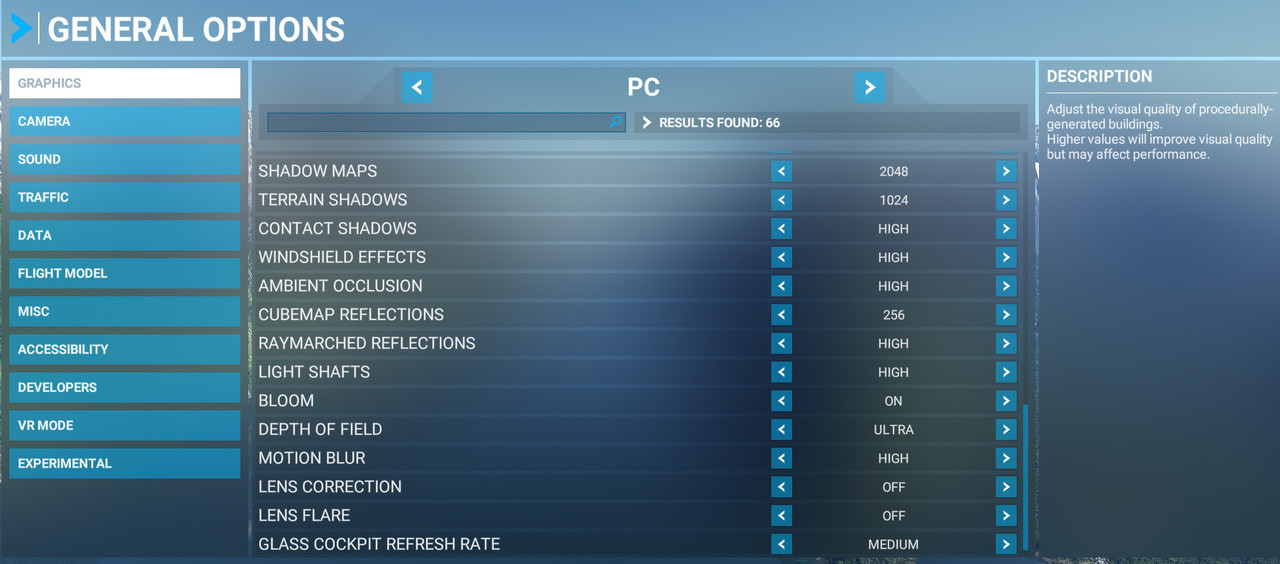Toggle Lens Flare with left arrow
The image size is (1280, 564).
pyautogui.click(x=781, y=516)
